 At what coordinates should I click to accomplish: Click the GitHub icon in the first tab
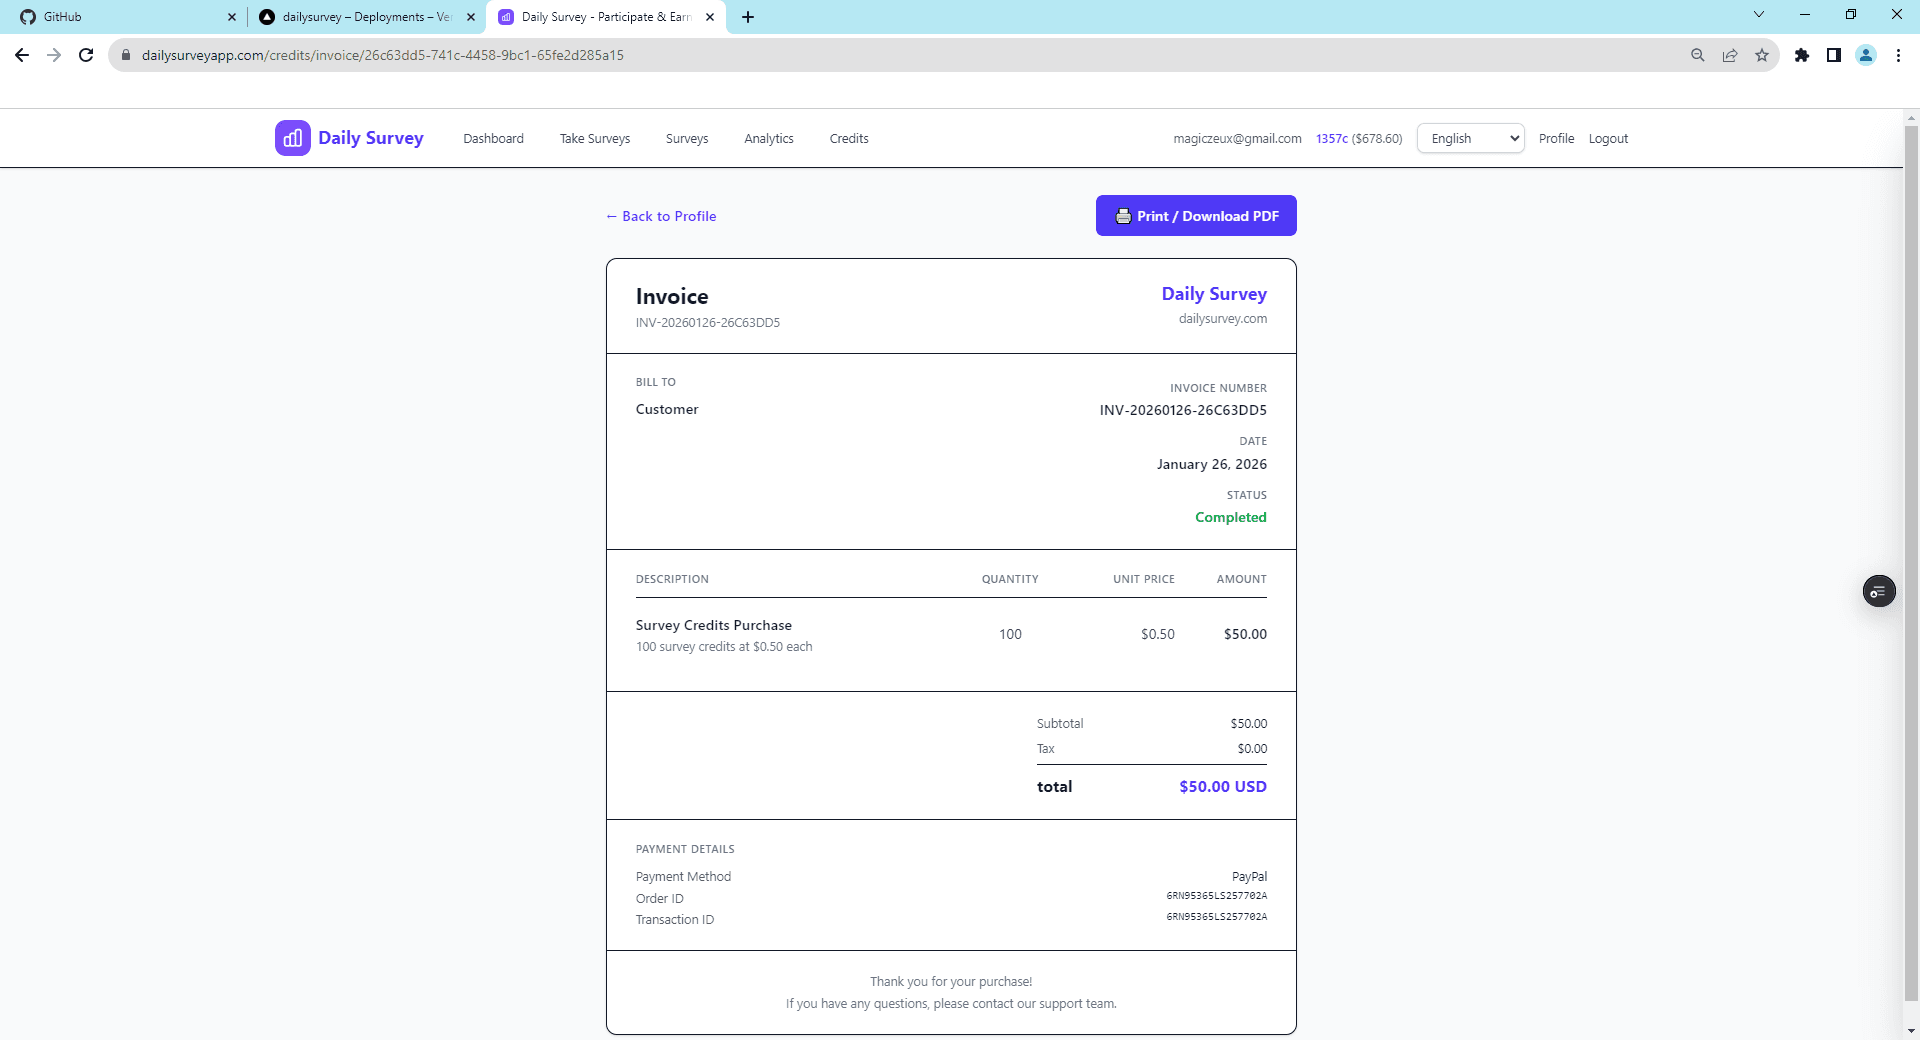click(29, 16)
